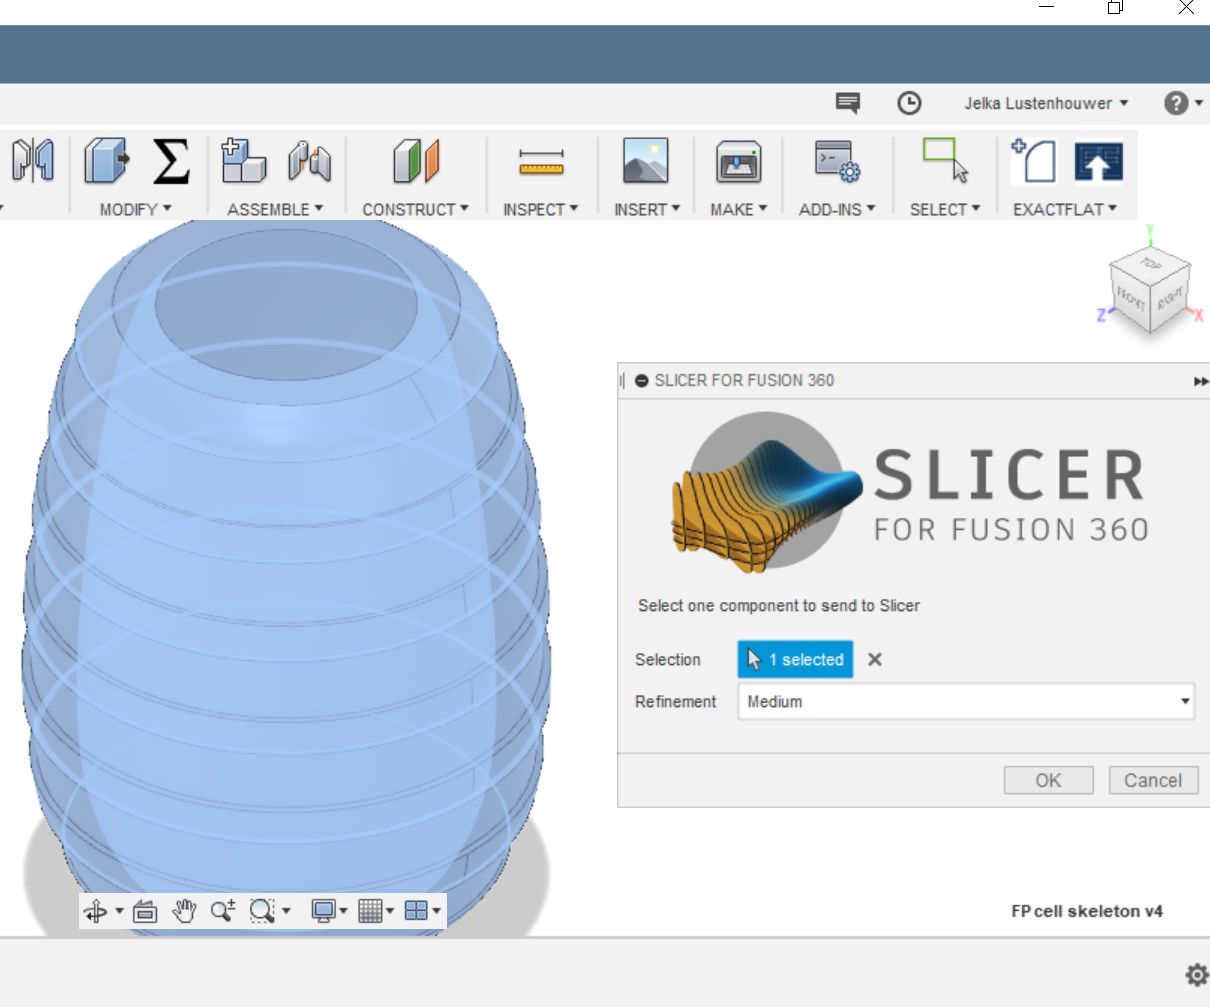Expand the Grid and Snaps dropdown arrow

390,911
